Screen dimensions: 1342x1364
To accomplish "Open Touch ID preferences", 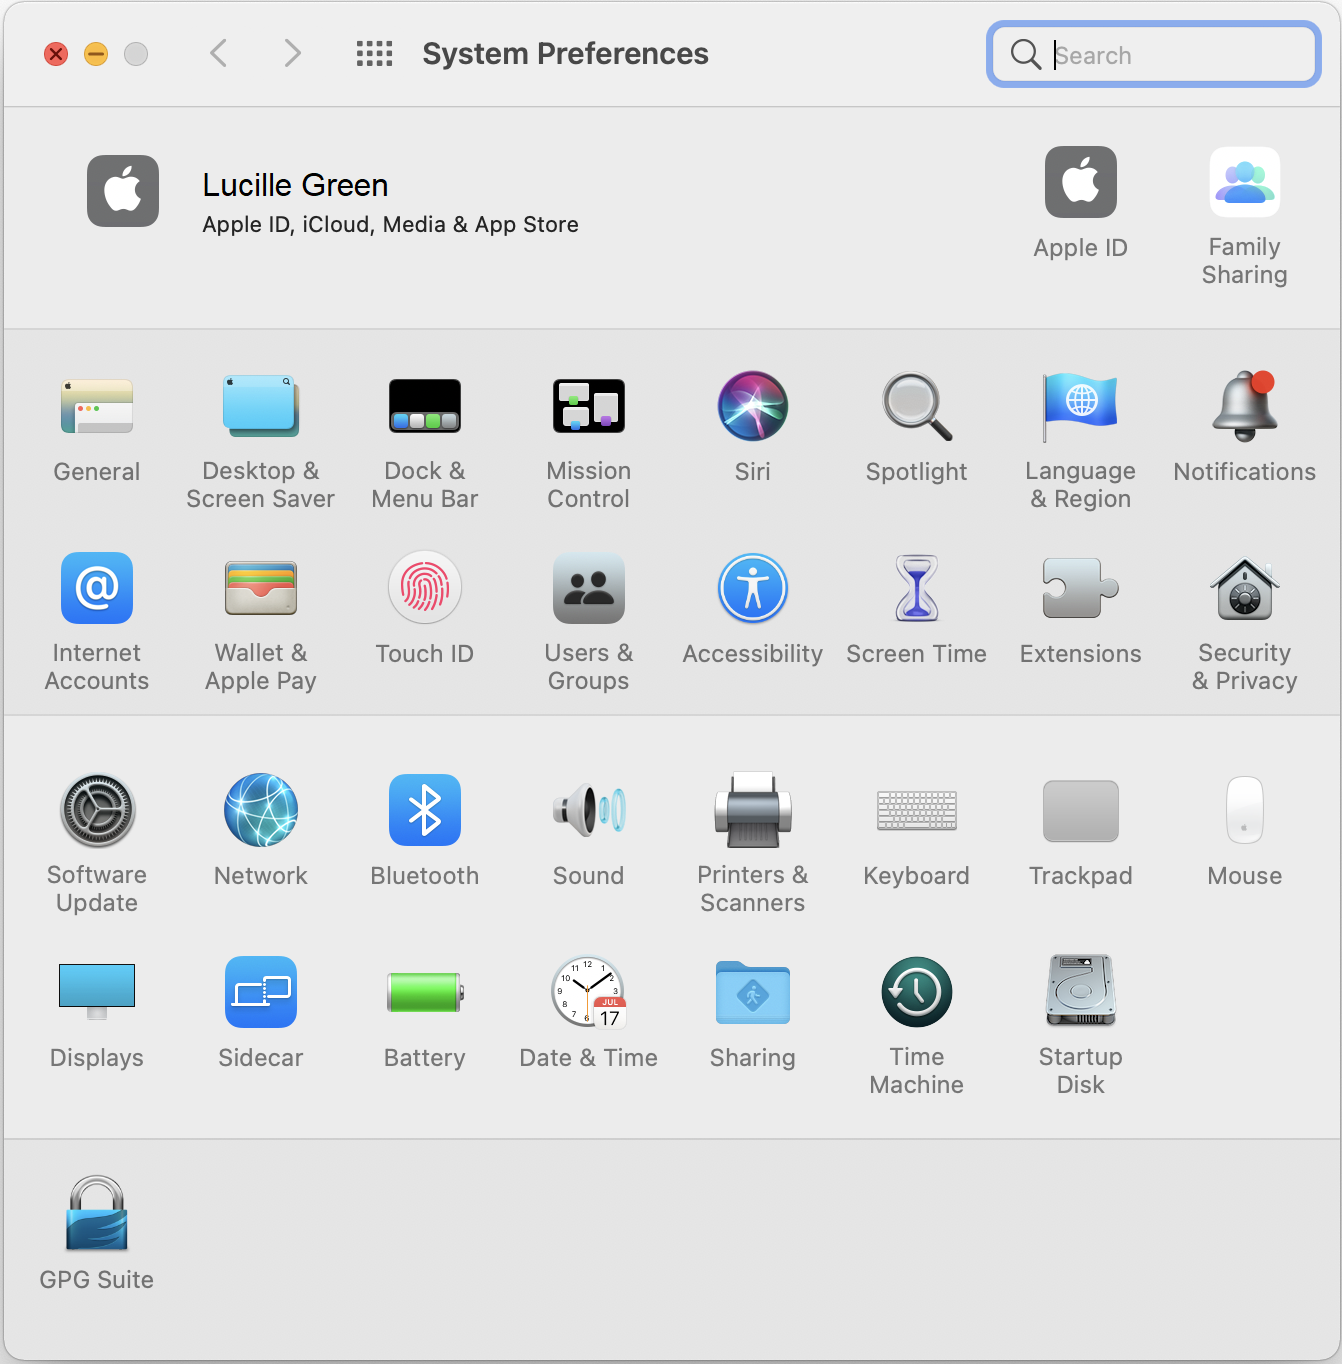I will (425, 588).
